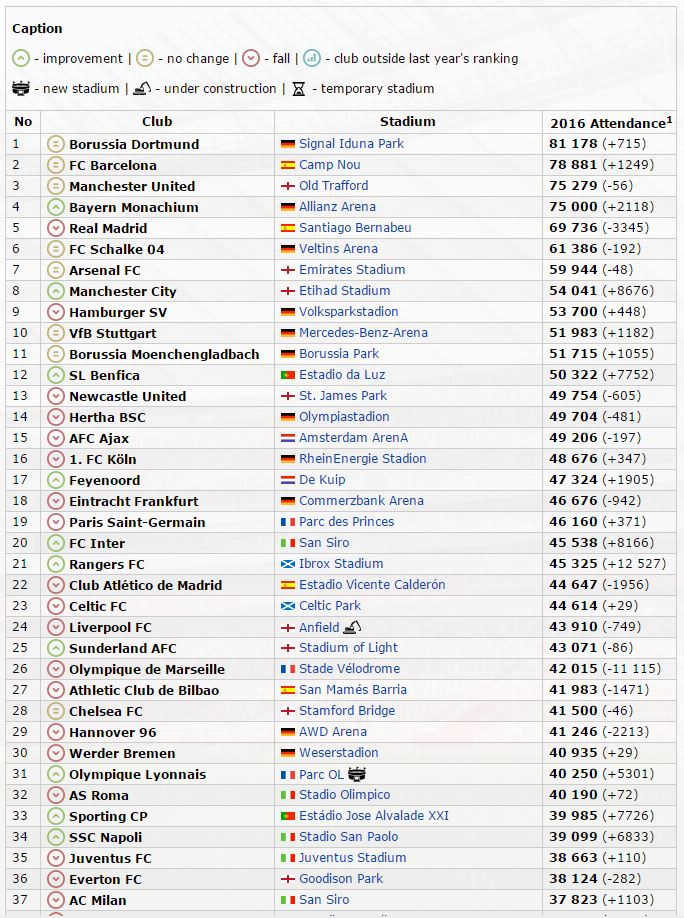Click the new stadium icon next to Parc OL
The width and height of the screenshot is (684, 918).
[x=358, y=774]
